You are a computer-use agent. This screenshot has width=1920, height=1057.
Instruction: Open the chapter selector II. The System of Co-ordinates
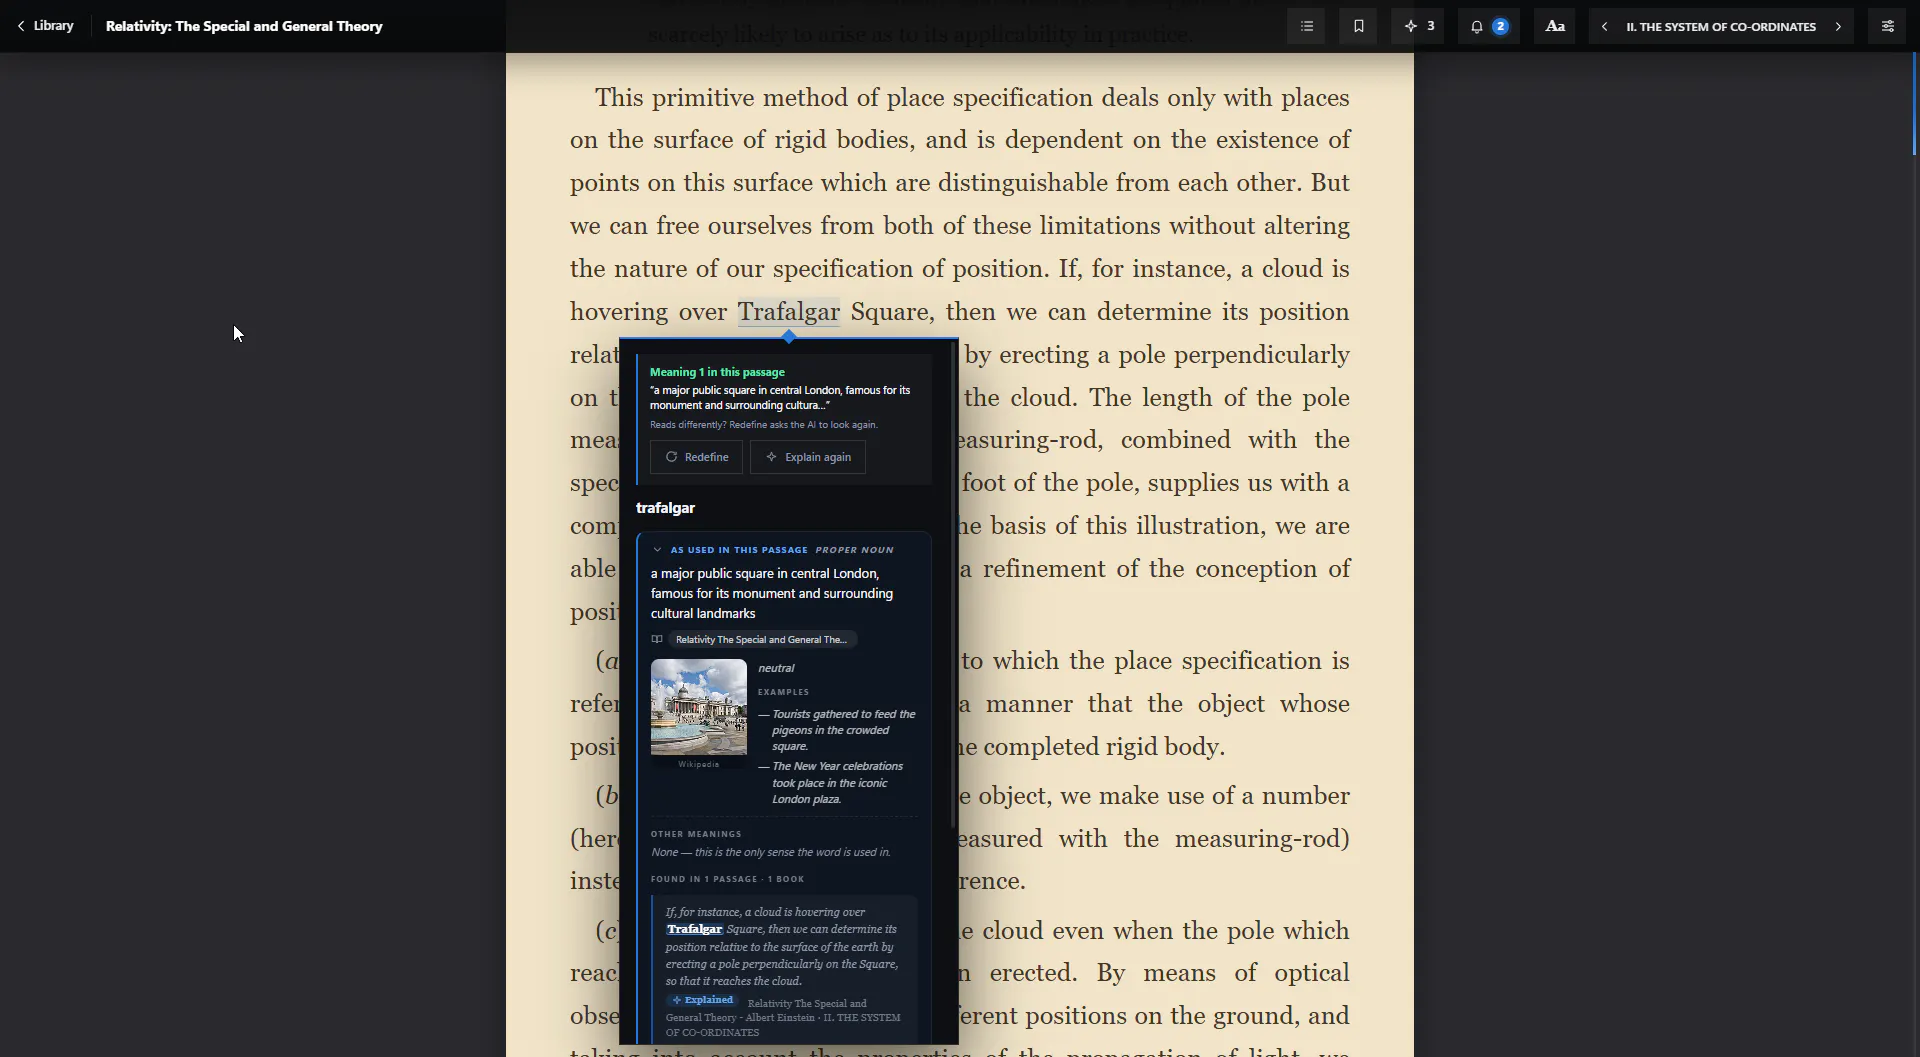[x=1721, y=27]
